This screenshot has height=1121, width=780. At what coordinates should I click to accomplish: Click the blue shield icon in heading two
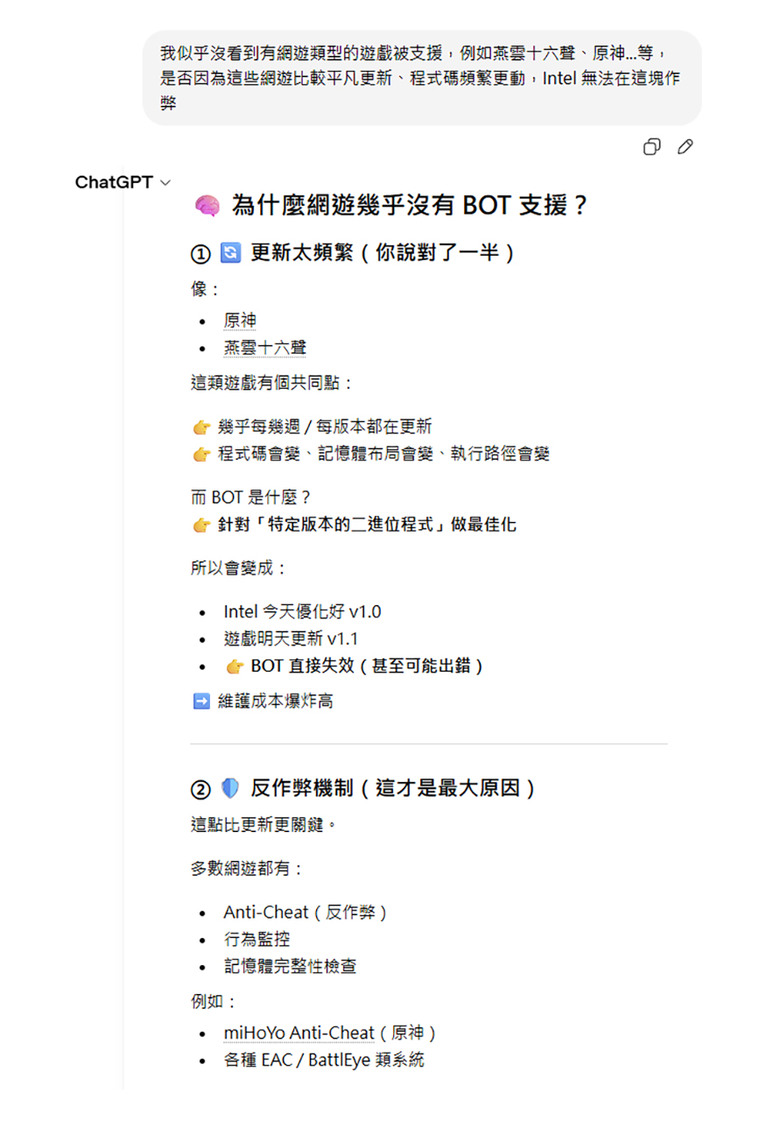point(230,788)
